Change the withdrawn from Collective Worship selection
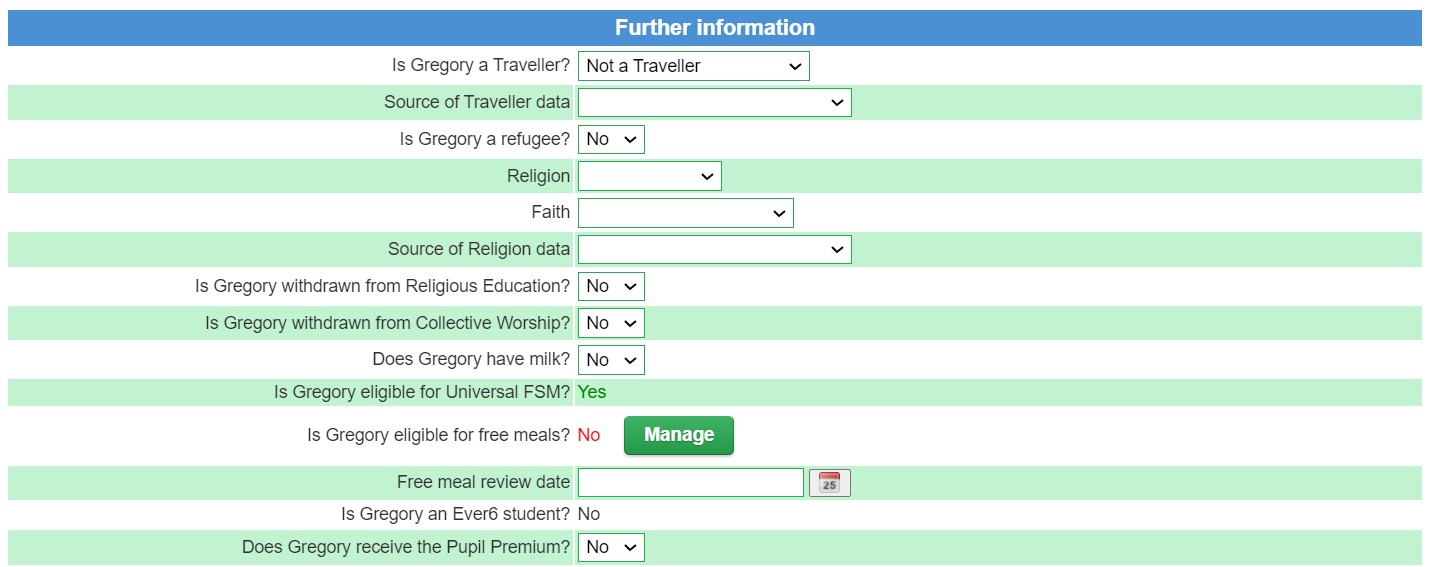 coord(611,323)
